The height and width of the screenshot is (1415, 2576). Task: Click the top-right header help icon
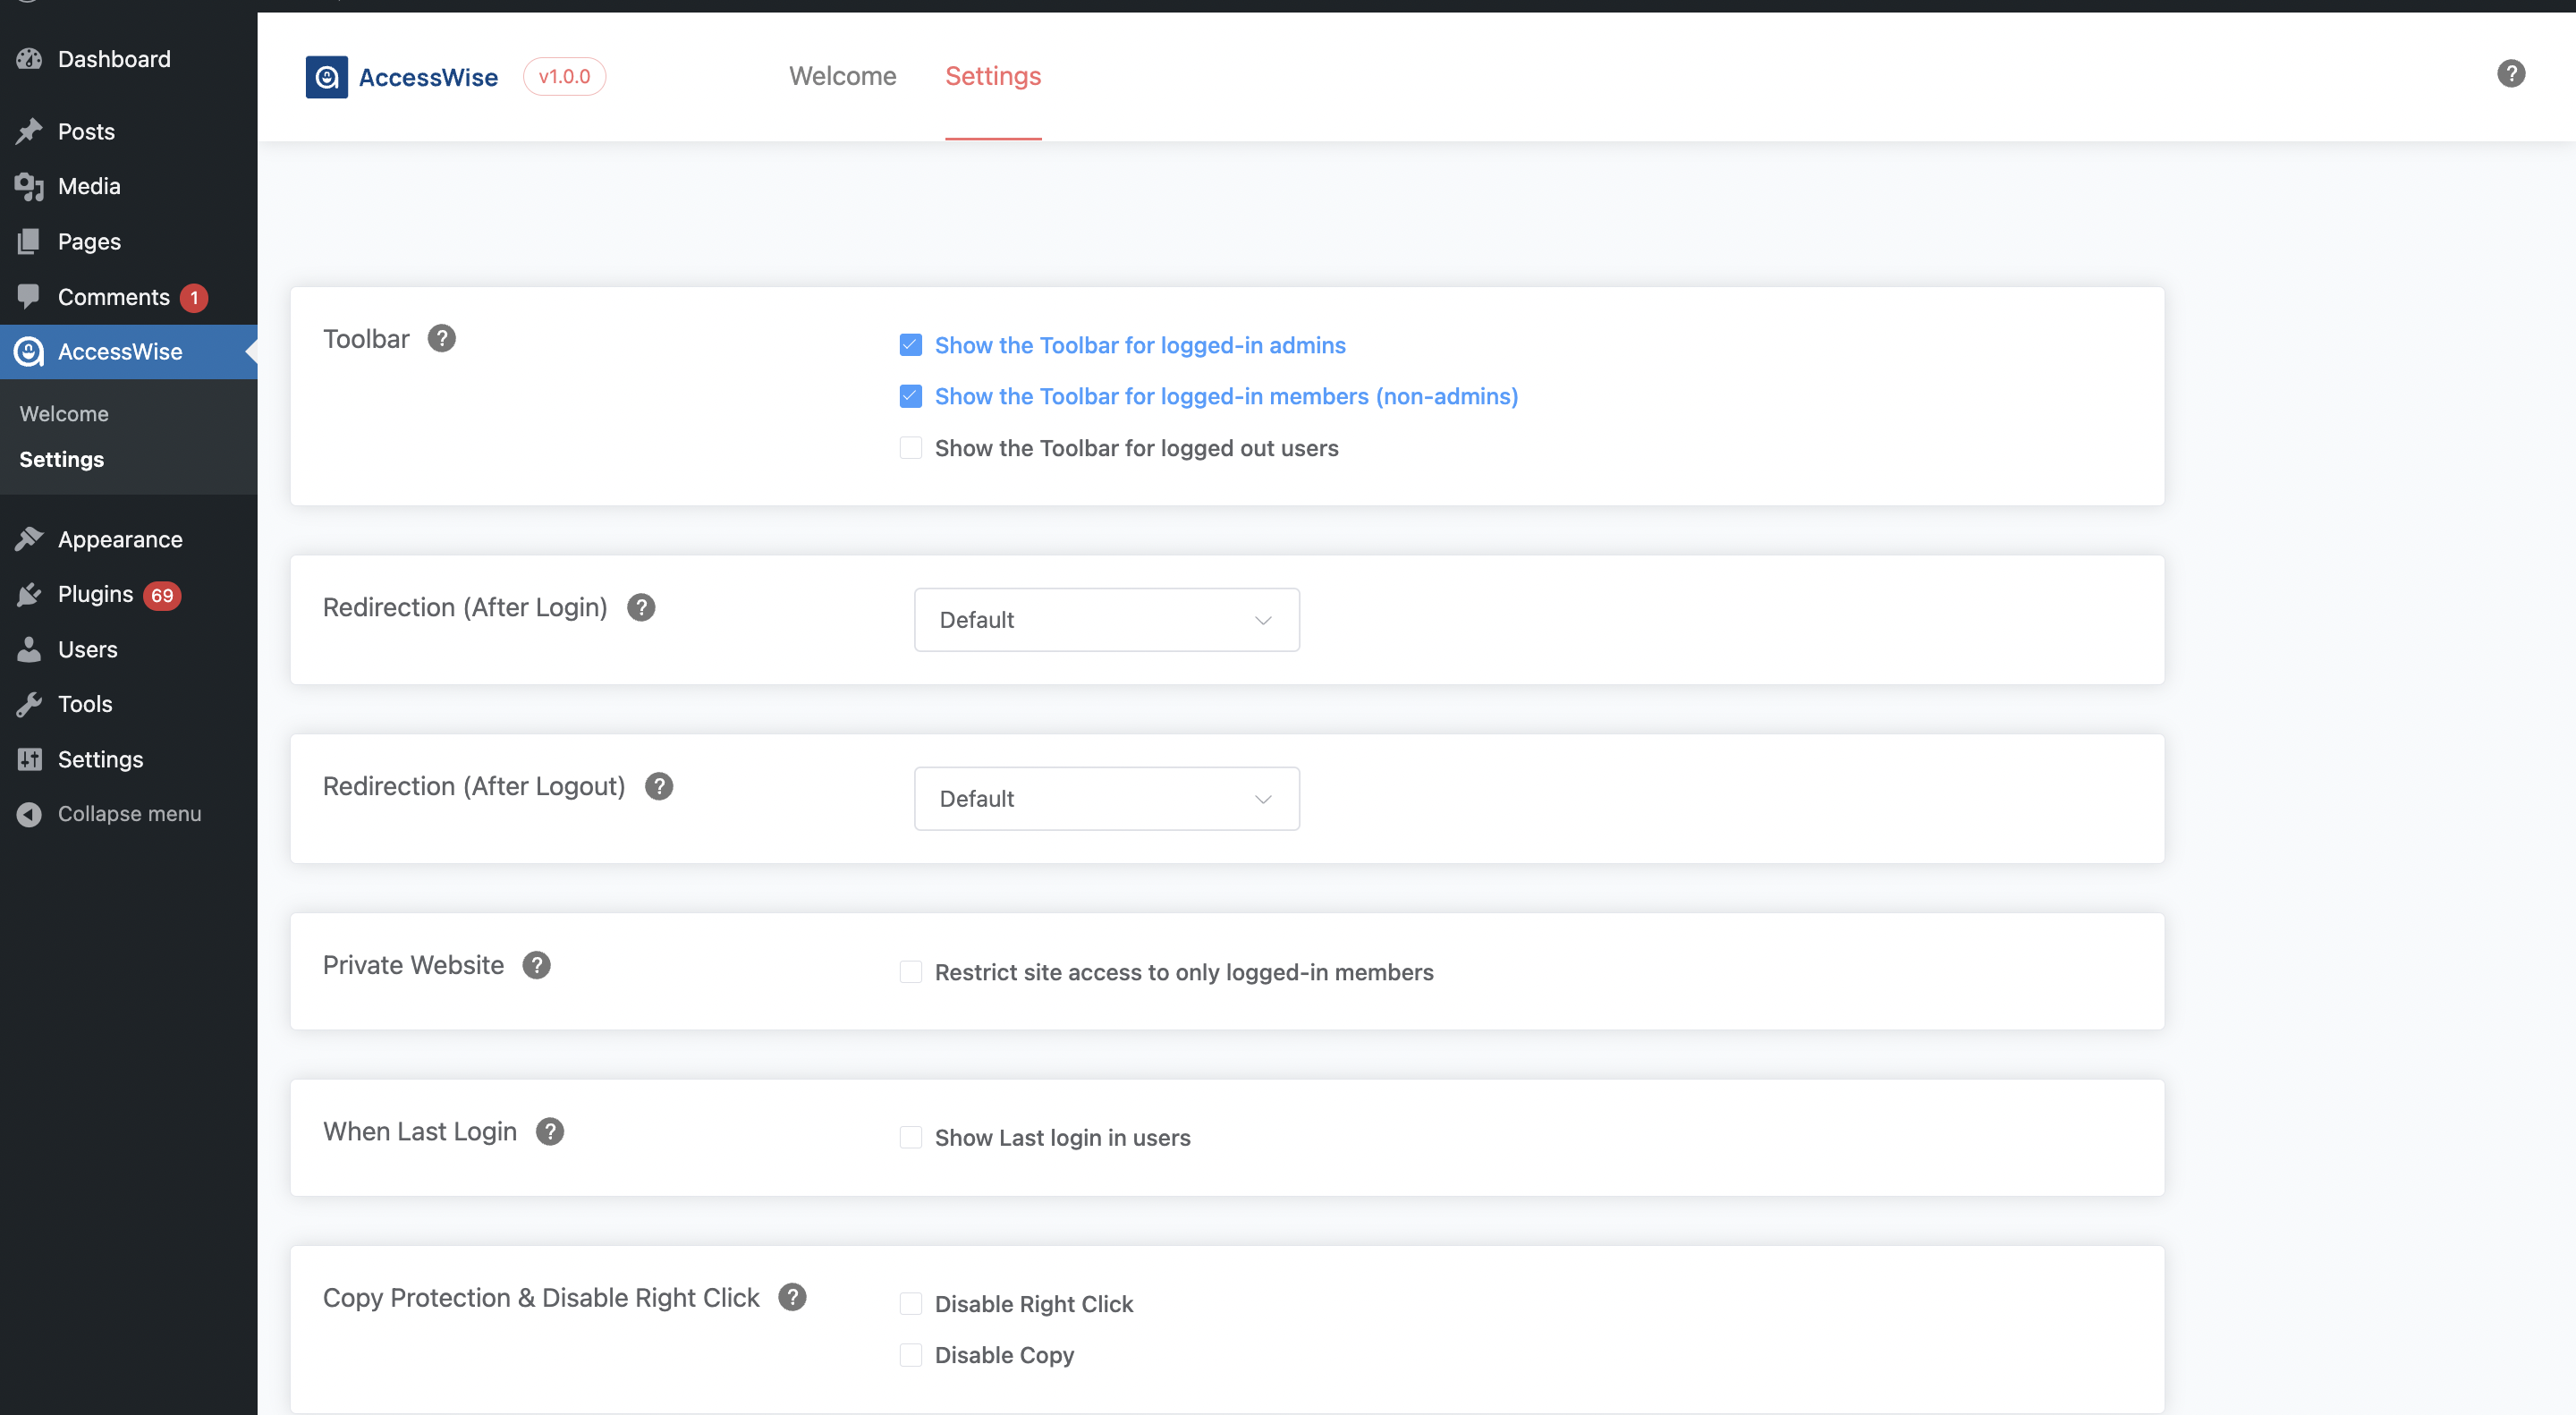pos(2511,74)
